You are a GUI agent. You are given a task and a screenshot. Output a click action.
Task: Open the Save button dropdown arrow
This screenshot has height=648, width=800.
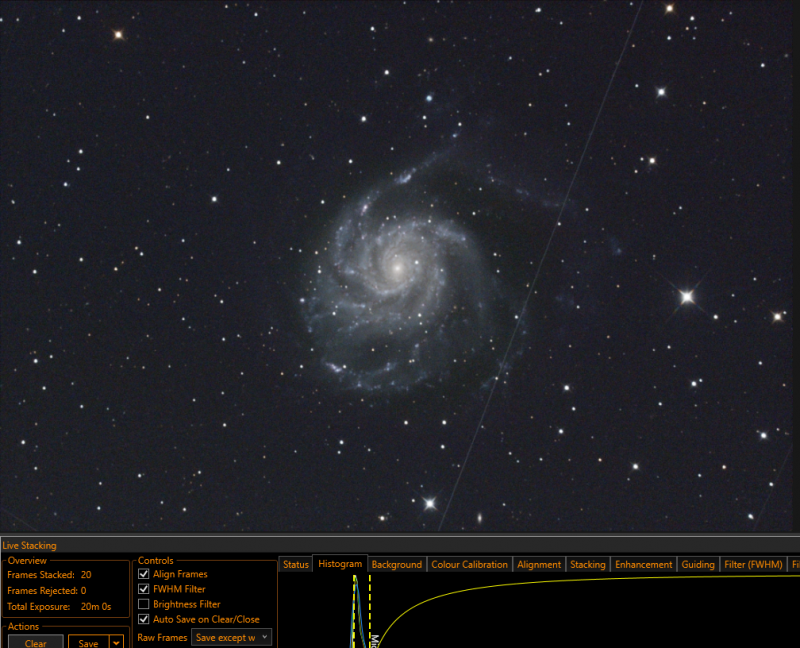[x=116, y=642]
